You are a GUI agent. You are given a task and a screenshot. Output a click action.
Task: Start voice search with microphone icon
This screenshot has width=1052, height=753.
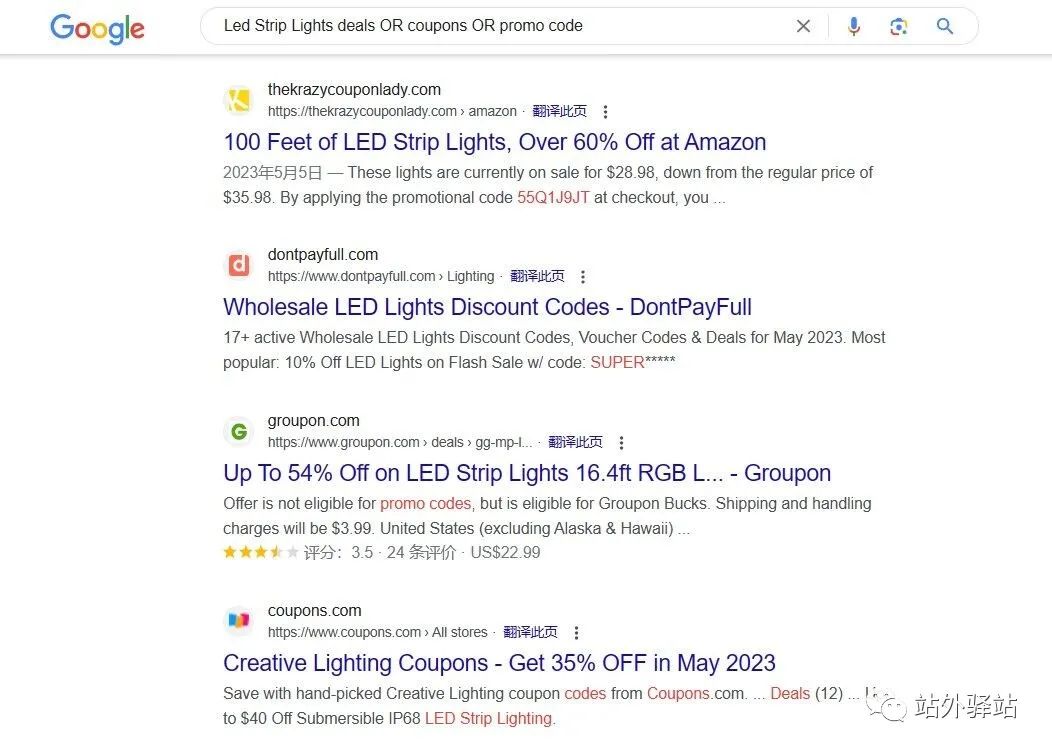853,27
